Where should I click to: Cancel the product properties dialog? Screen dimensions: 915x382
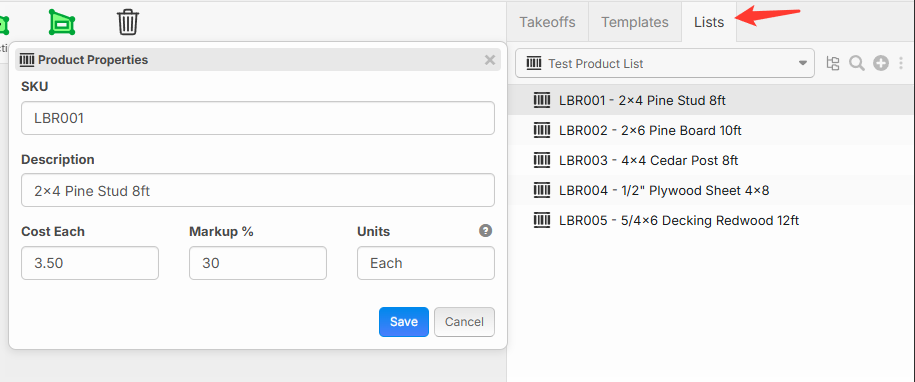465,322
